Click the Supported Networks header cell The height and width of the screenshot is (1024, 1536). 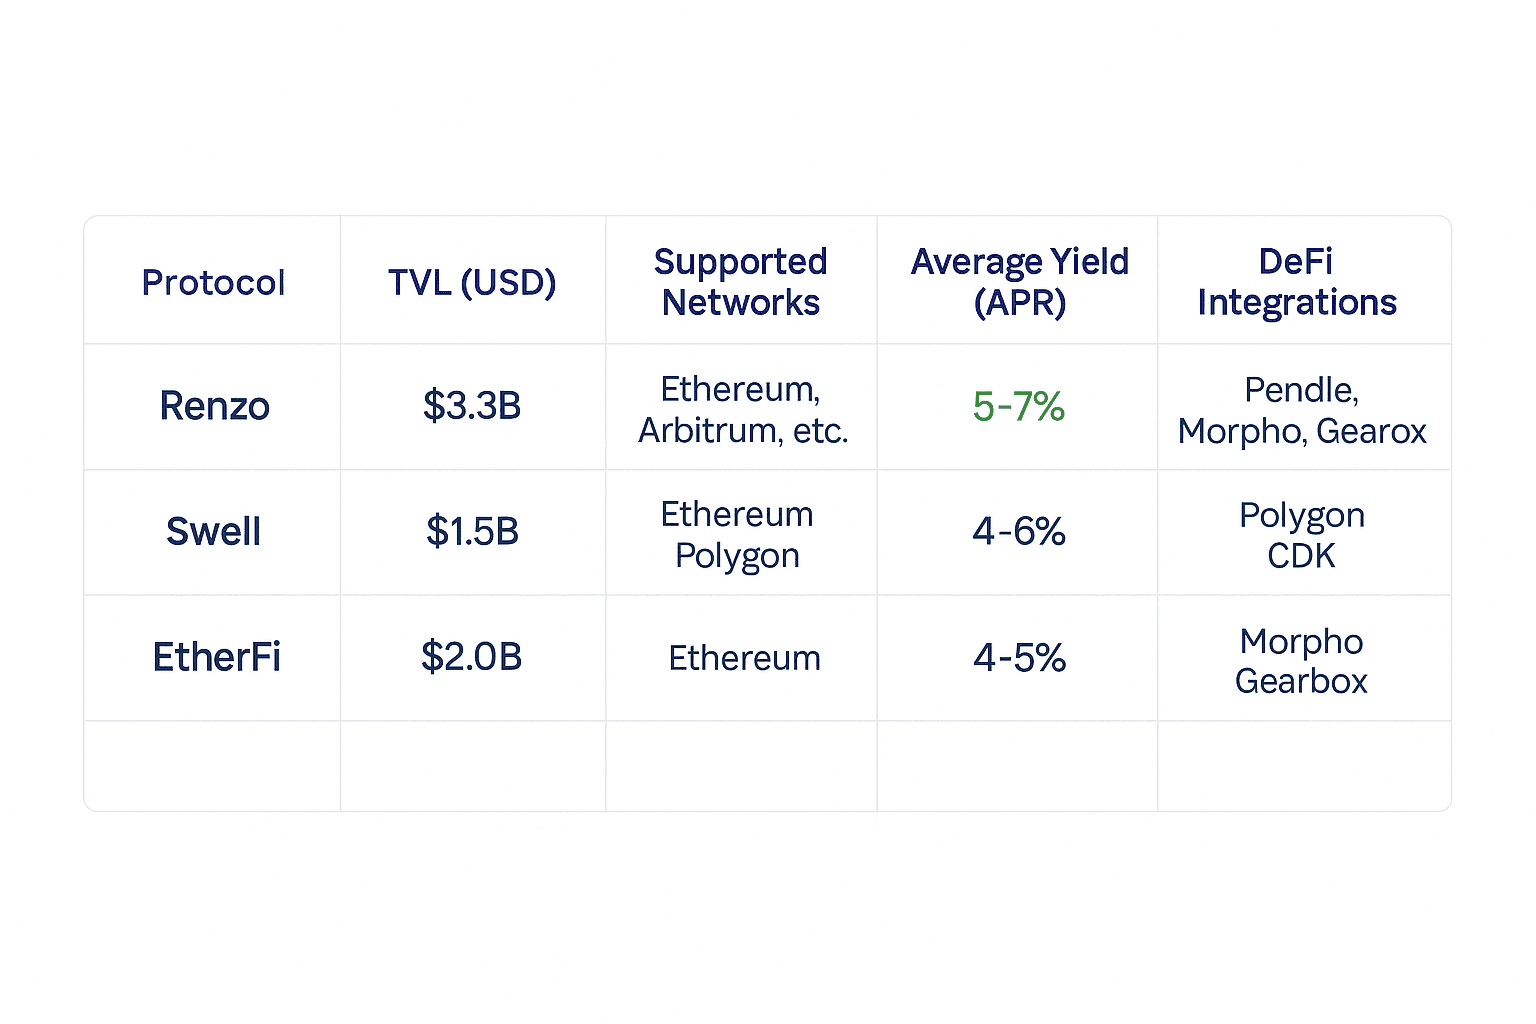click(741, 282)
